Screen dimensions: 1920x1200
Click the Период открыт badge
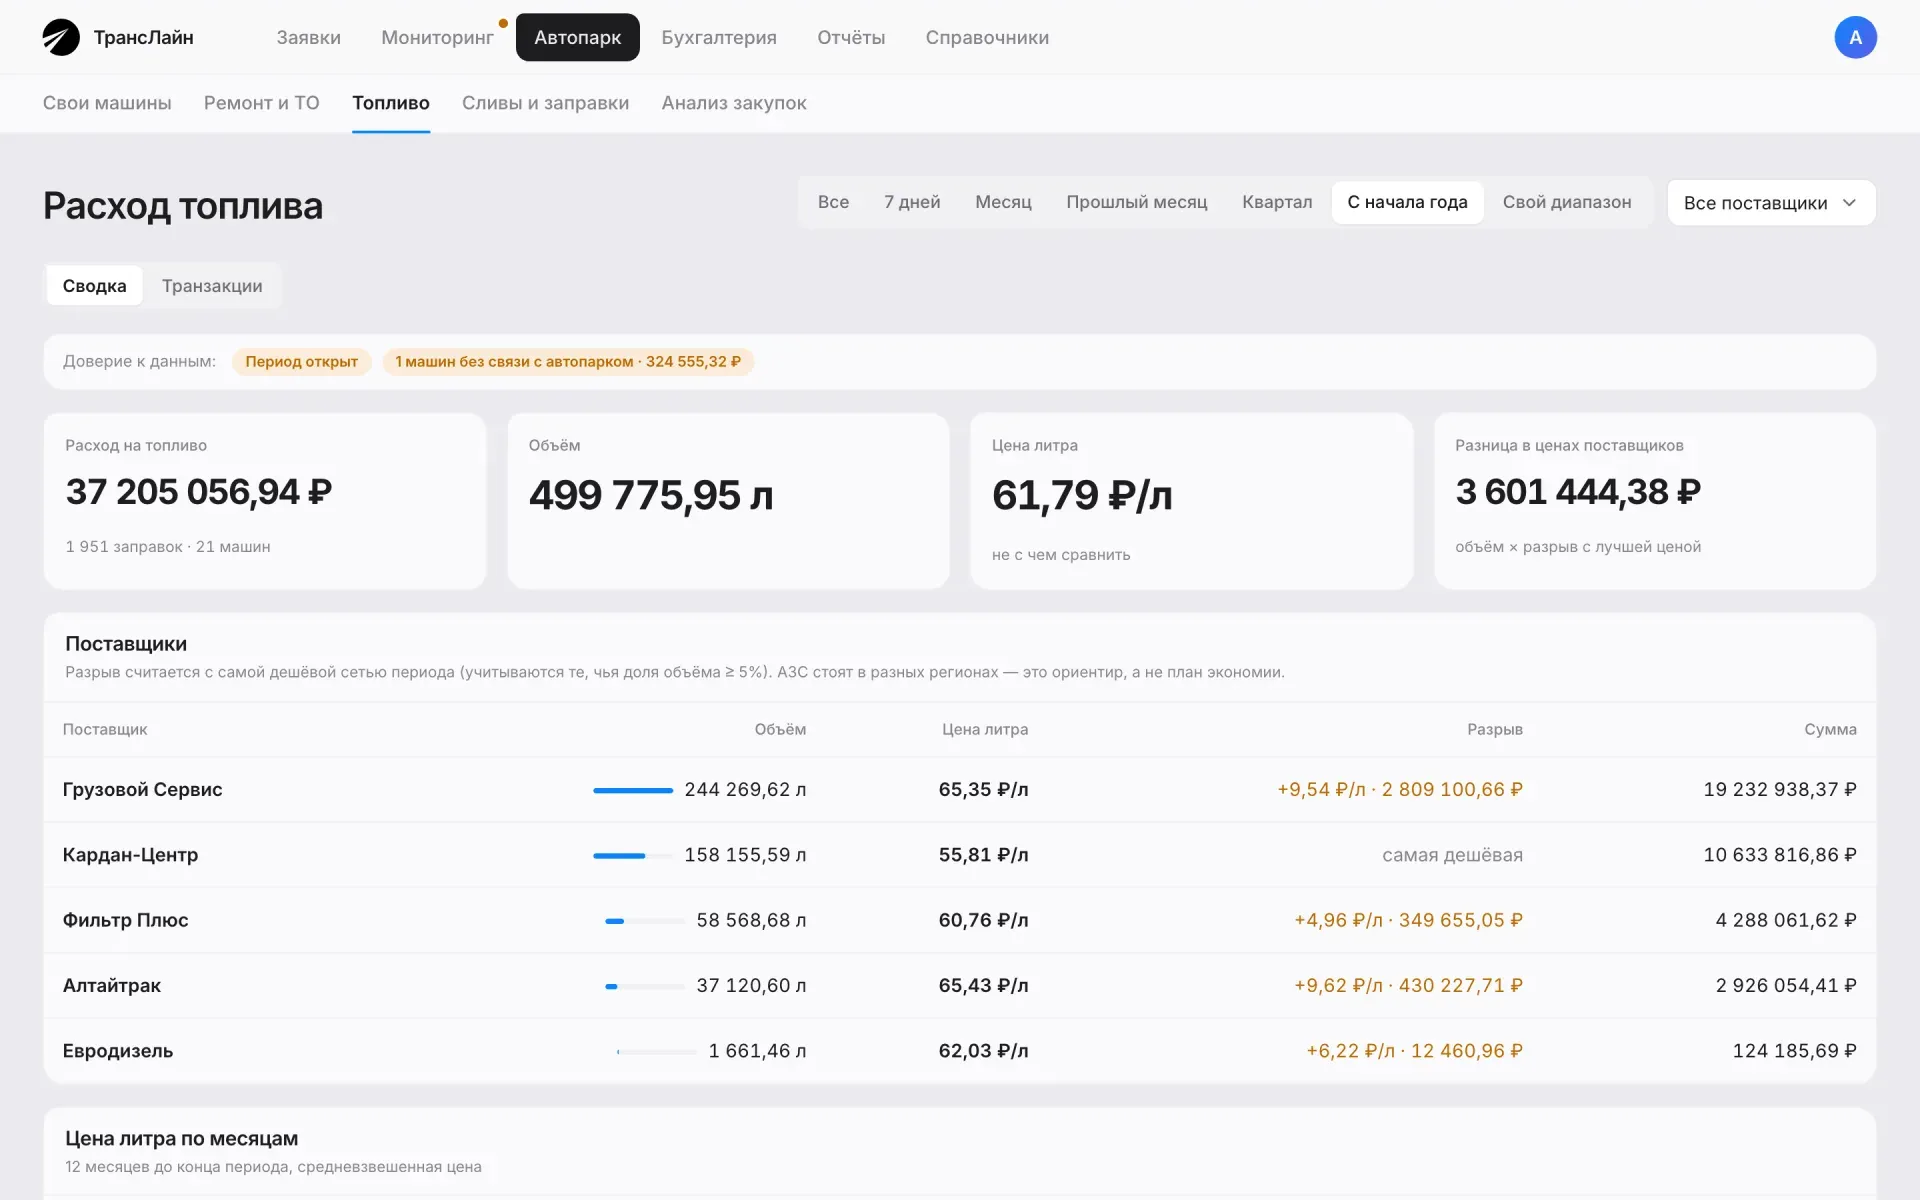click(301, 362)
